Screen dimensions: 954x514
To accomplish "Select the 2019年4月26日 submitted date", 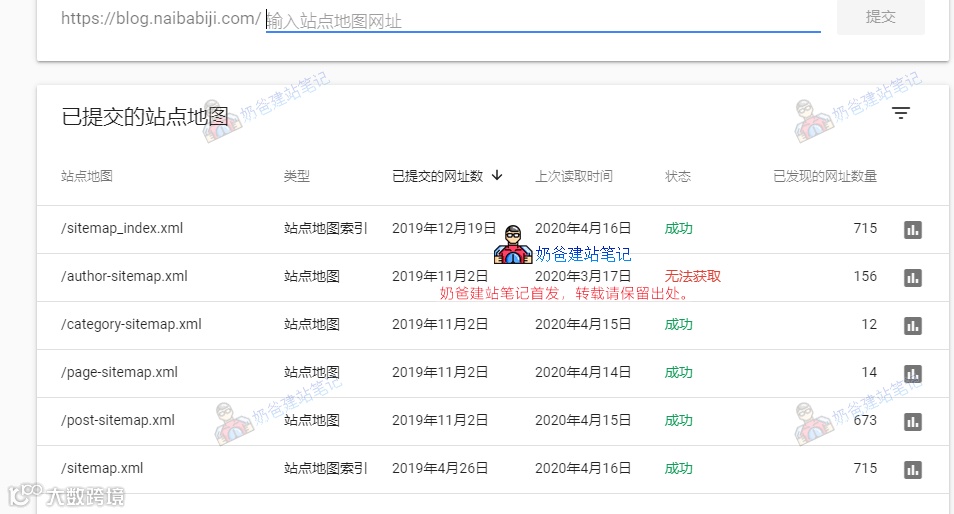I will pos(440,468).
